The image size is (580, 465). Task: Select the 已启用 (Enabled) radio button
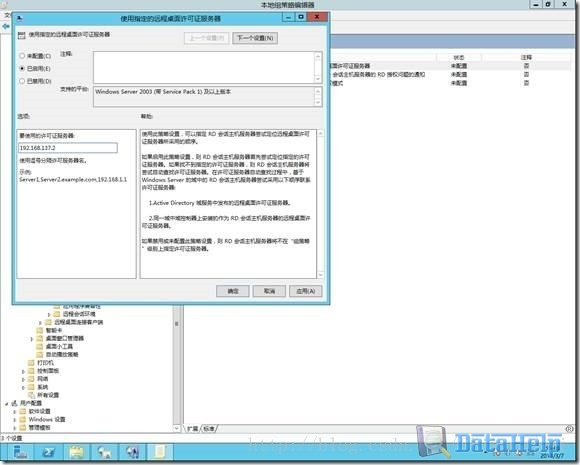[x=22, y=68]
